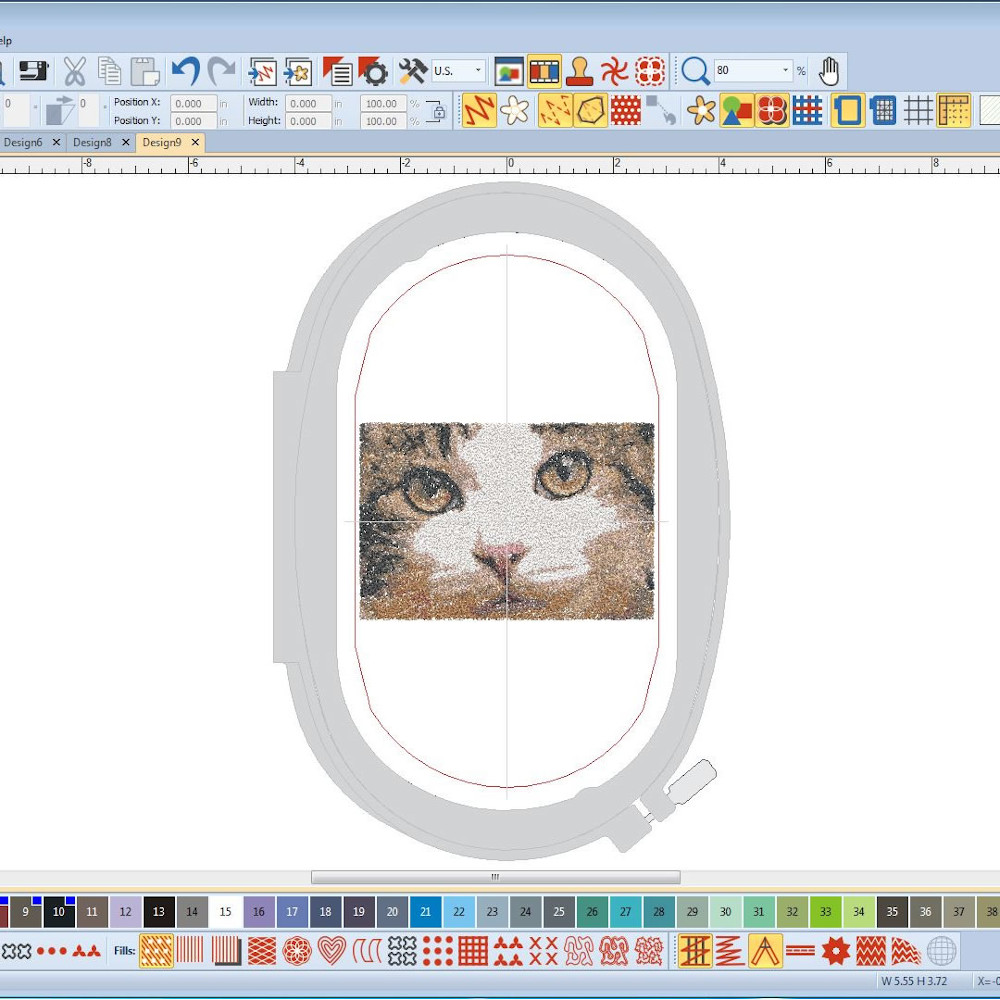
Task: Pick thread color swatch 13
Action: [159, 911]
